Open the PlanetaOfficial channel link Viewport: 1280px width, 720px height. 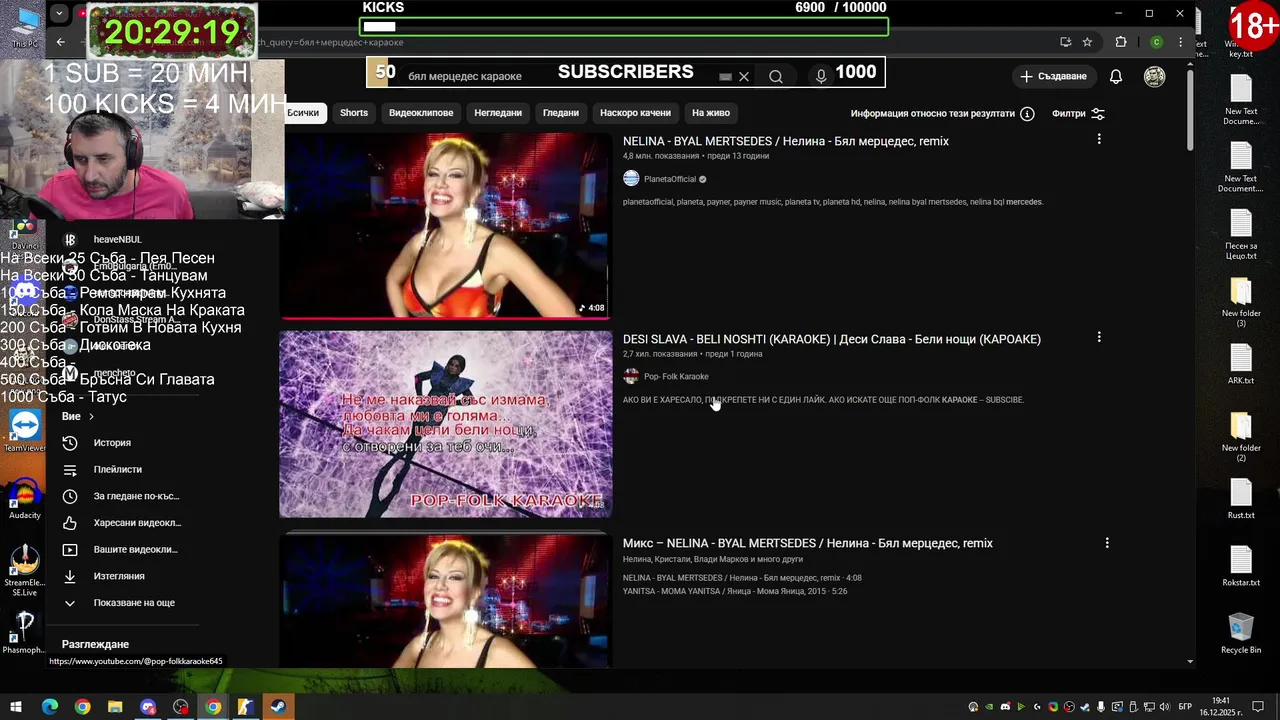pos(670,179)
